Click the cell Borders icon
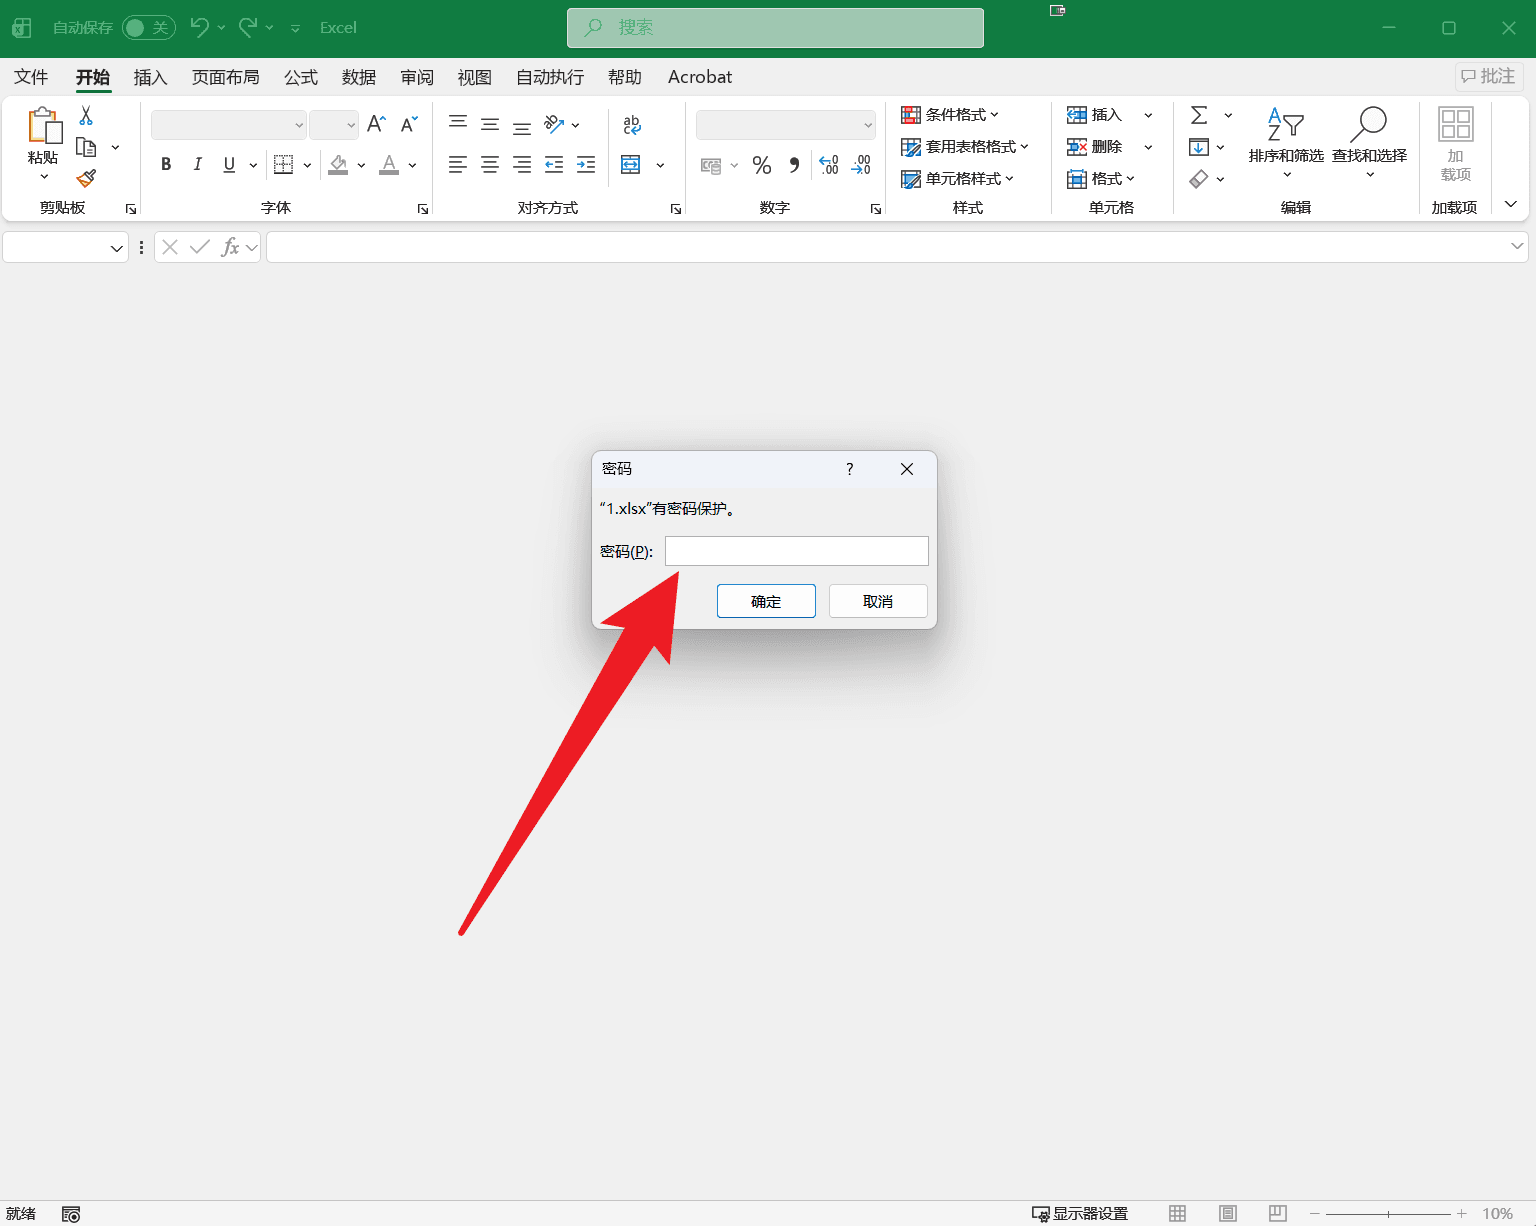The image size is (1536, 1226). [284, 165]
